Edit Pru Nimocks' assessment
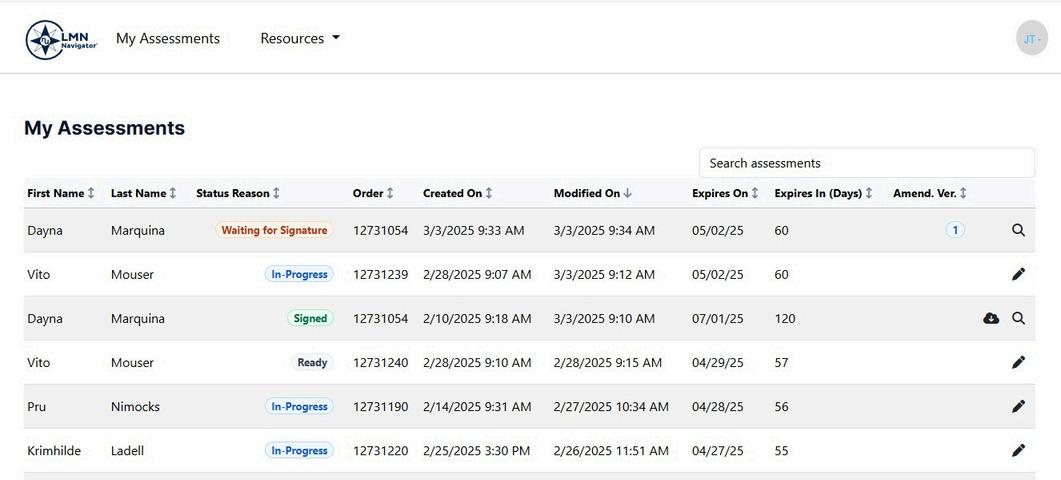Screen dimensions: 1061x480 tap(1018, 406)
